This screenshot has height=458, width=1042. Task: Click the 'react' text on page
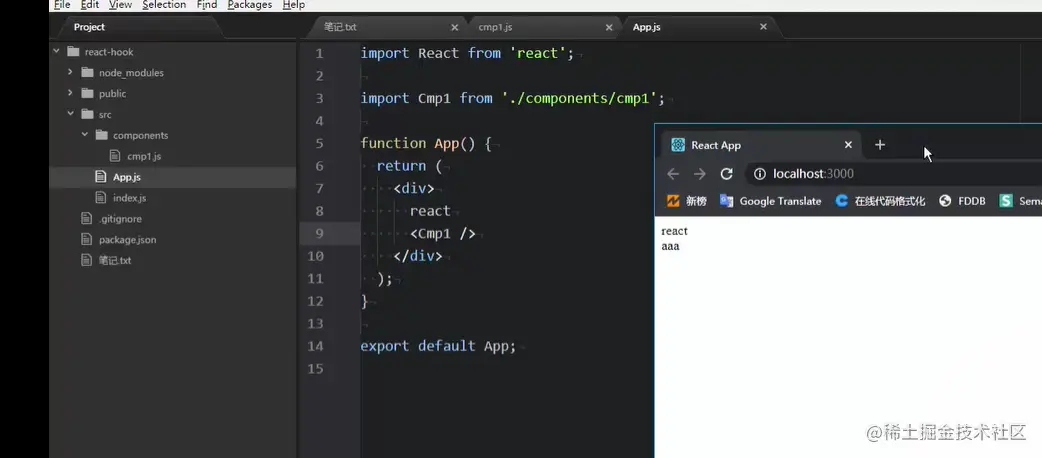click(x=675, y=231)
